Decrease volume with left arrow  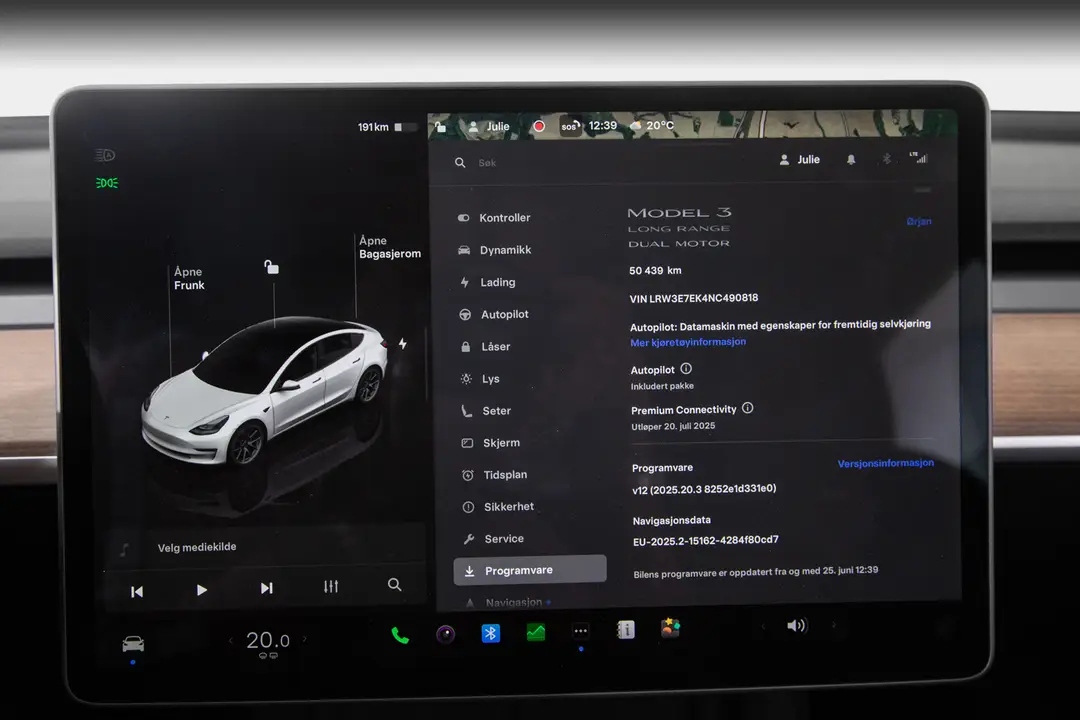point(763,627)
